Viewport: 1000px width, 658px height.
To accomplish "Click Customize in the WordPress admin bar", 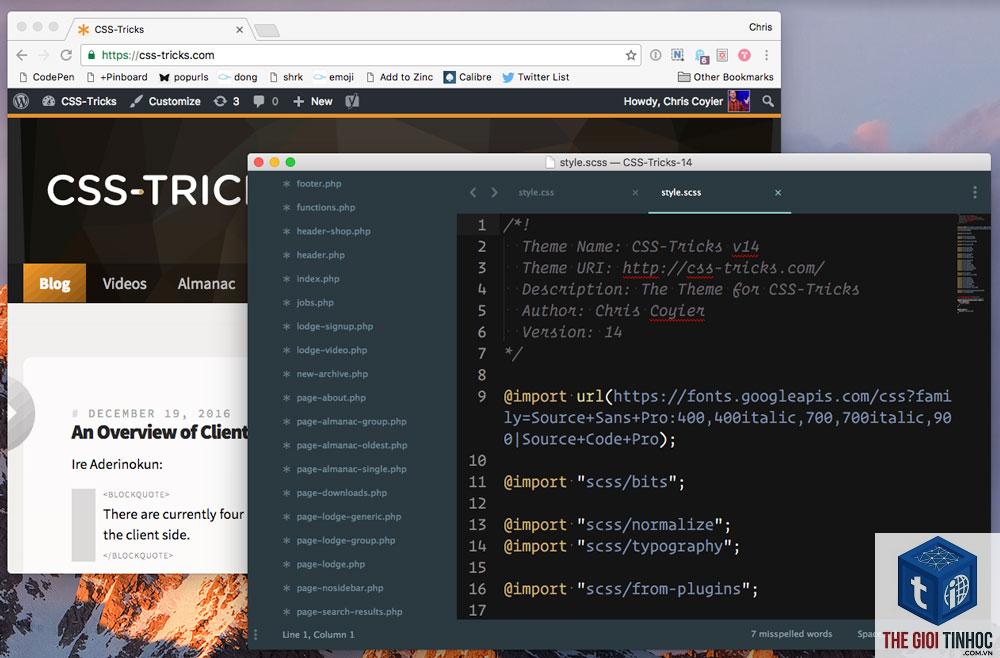I will click(x=165, y=101).
